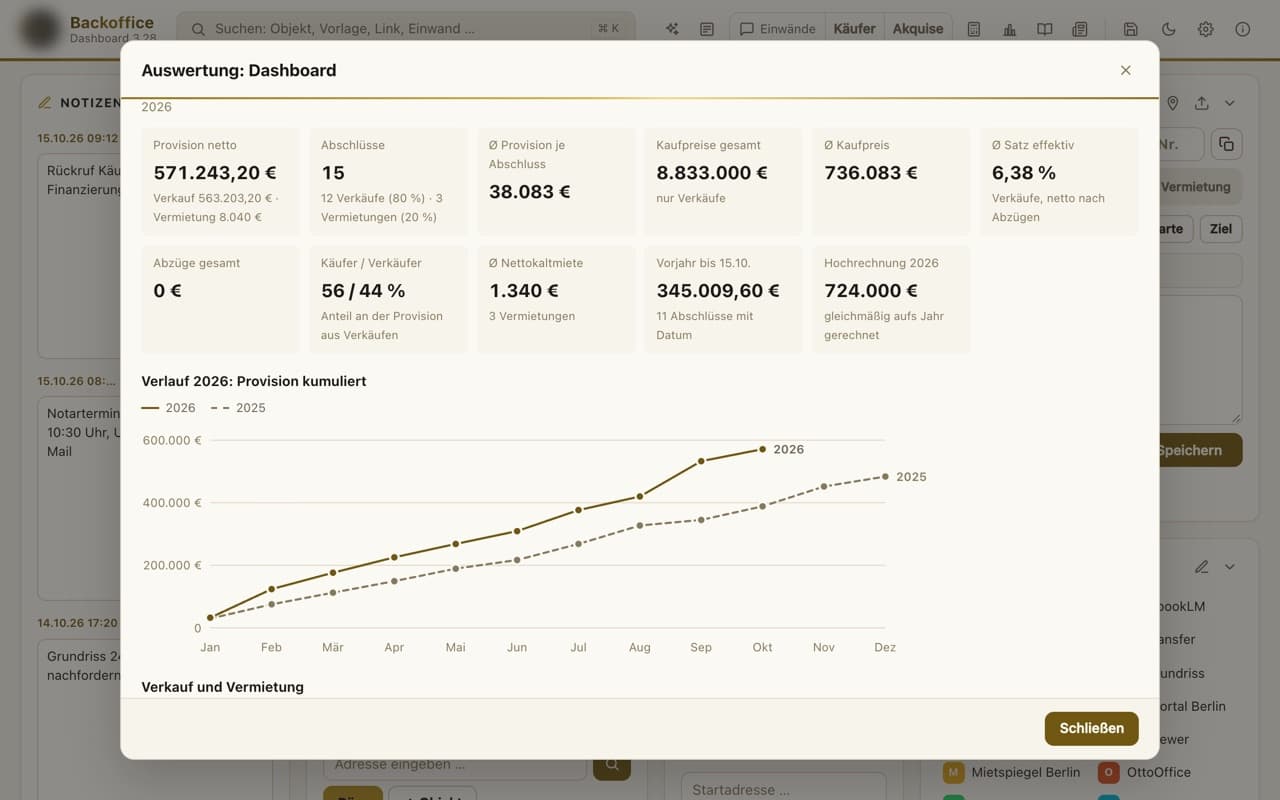
Task: Open settings with the gear icon
Action: (1206, 29)
